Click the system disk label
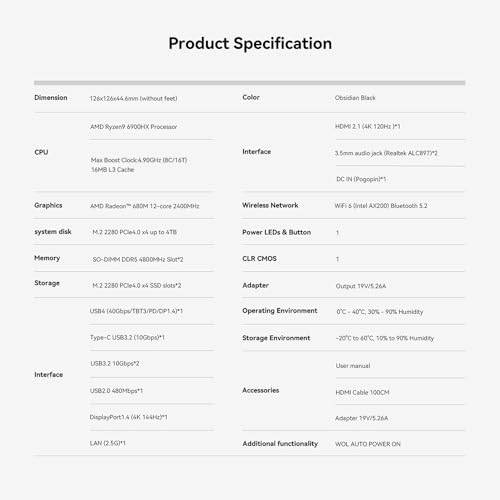The image size is (500, 500). 53,232
